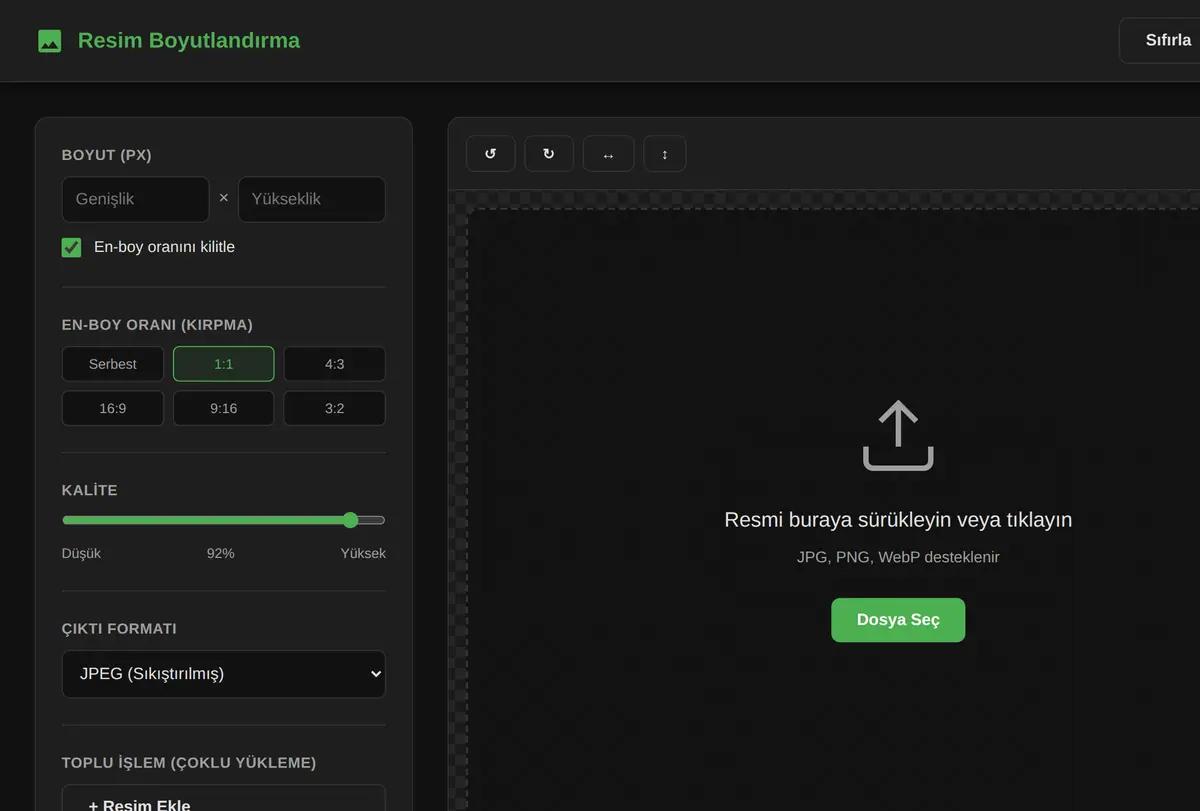The image size is (1200, 811).
Task: Flip image vertically with arrow icon
Action: click(x=665, y=154)
